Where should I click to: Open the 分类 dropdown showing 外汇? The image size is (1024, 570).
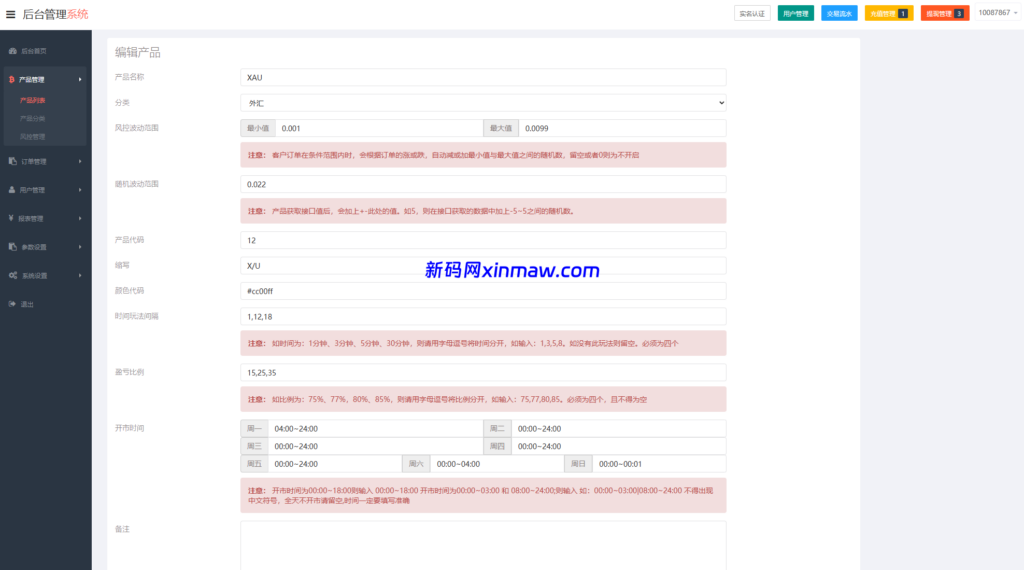[483, 103]
